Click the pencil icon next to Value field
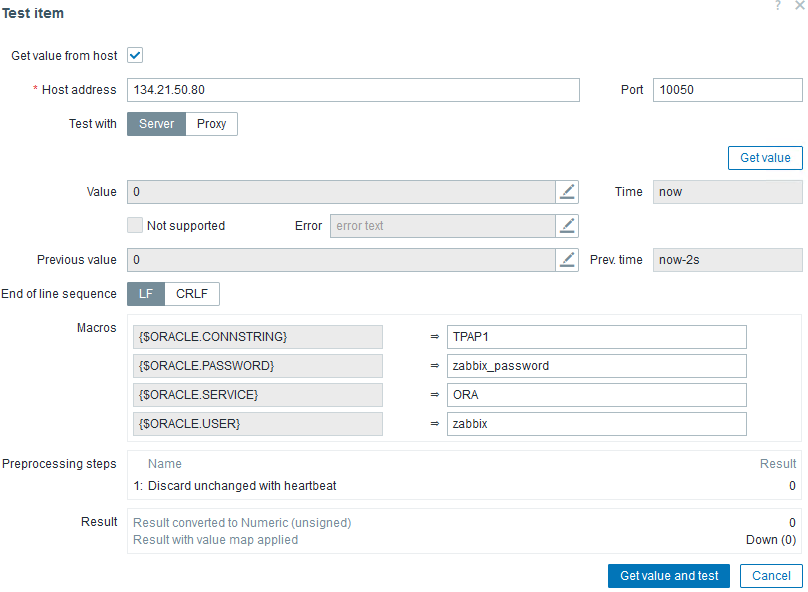Image resolution: width=808 pixels, height=592 pixels. 568,192
